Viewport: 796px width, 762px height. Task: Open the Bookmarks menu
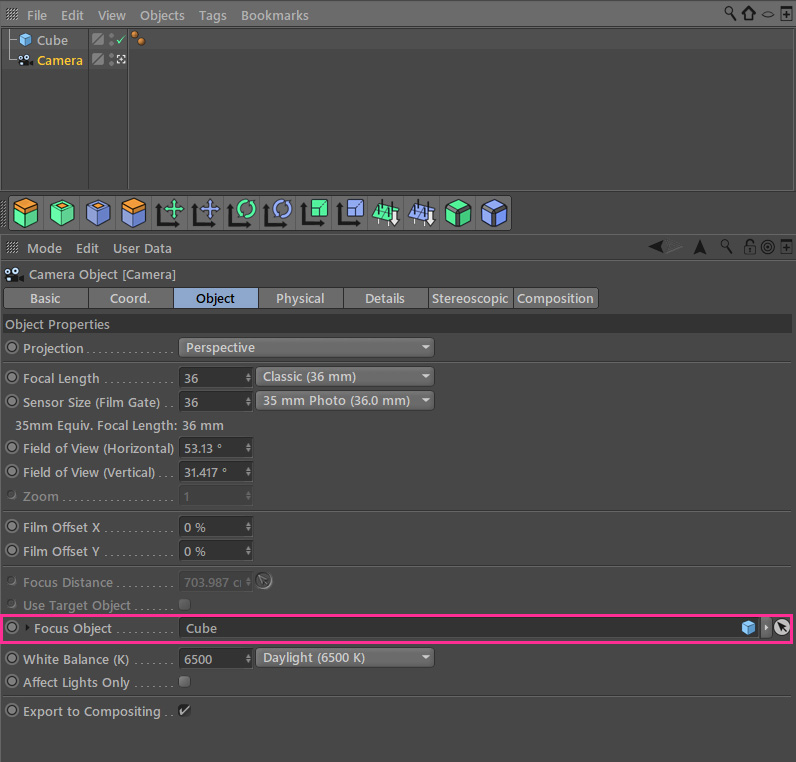click(x=275, y=16)
